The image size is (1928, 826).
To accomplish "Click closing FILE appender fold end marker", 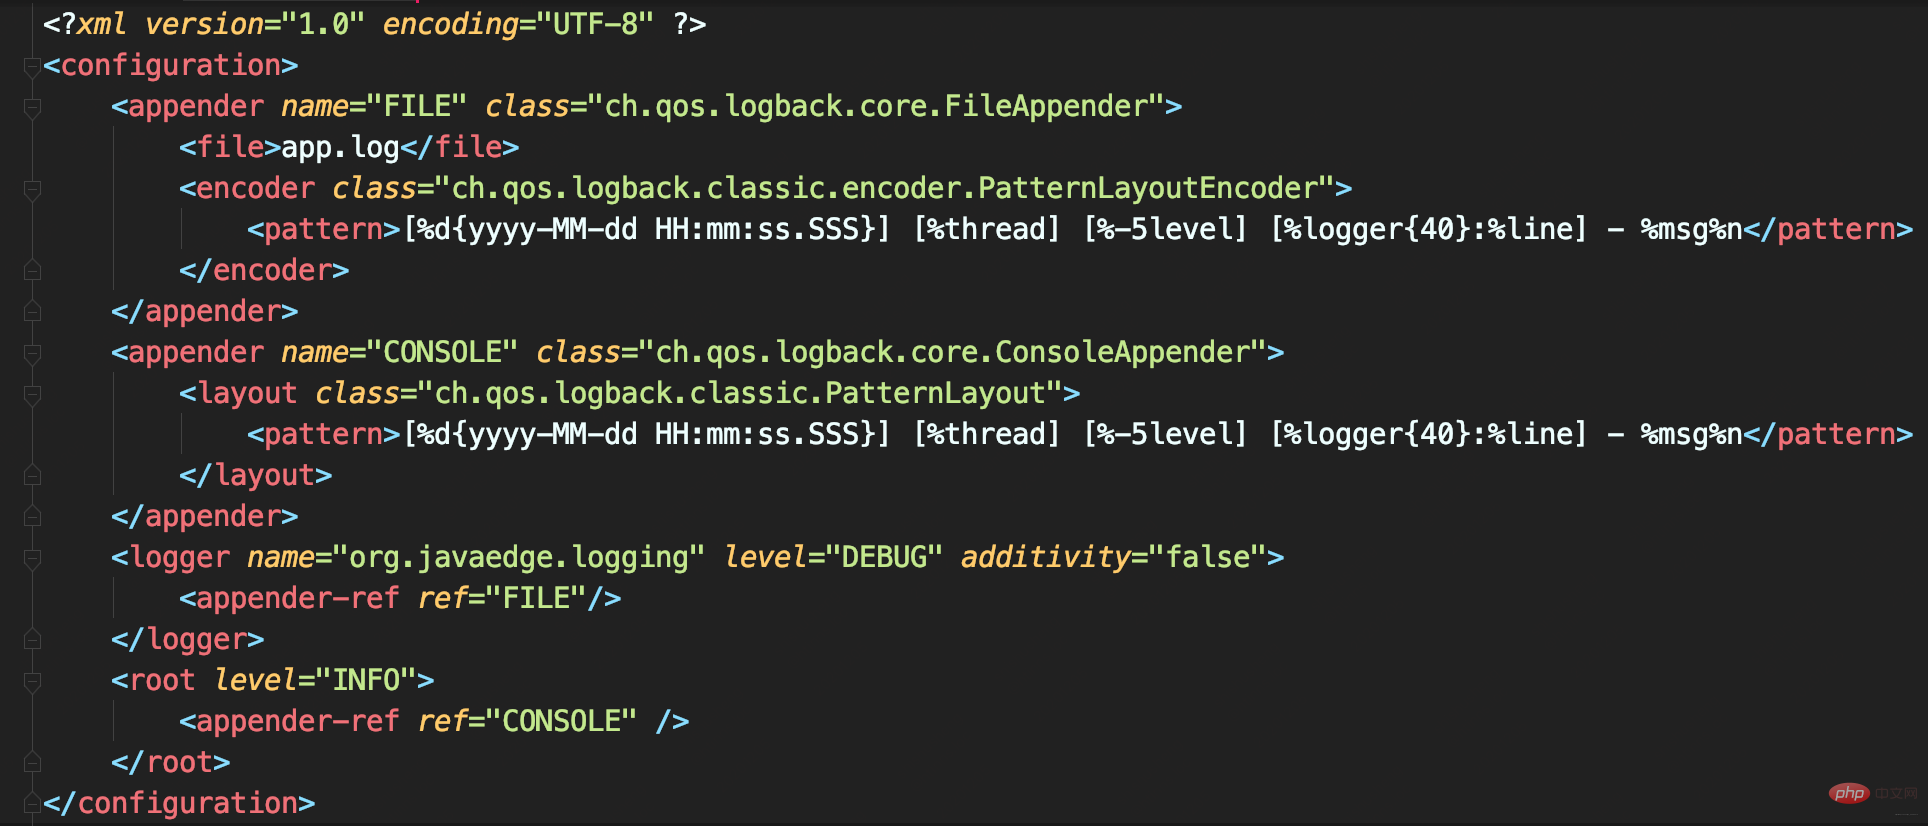I will (x=32, y=311).
